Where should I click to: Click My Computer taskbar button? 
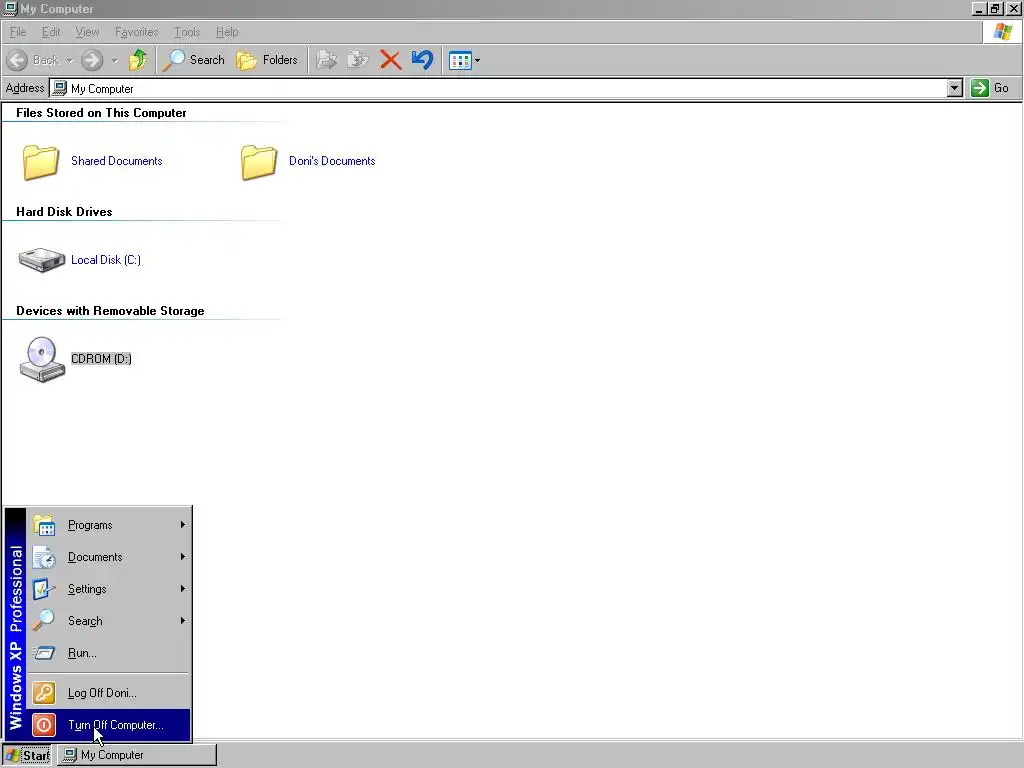[x=137, y=755]
